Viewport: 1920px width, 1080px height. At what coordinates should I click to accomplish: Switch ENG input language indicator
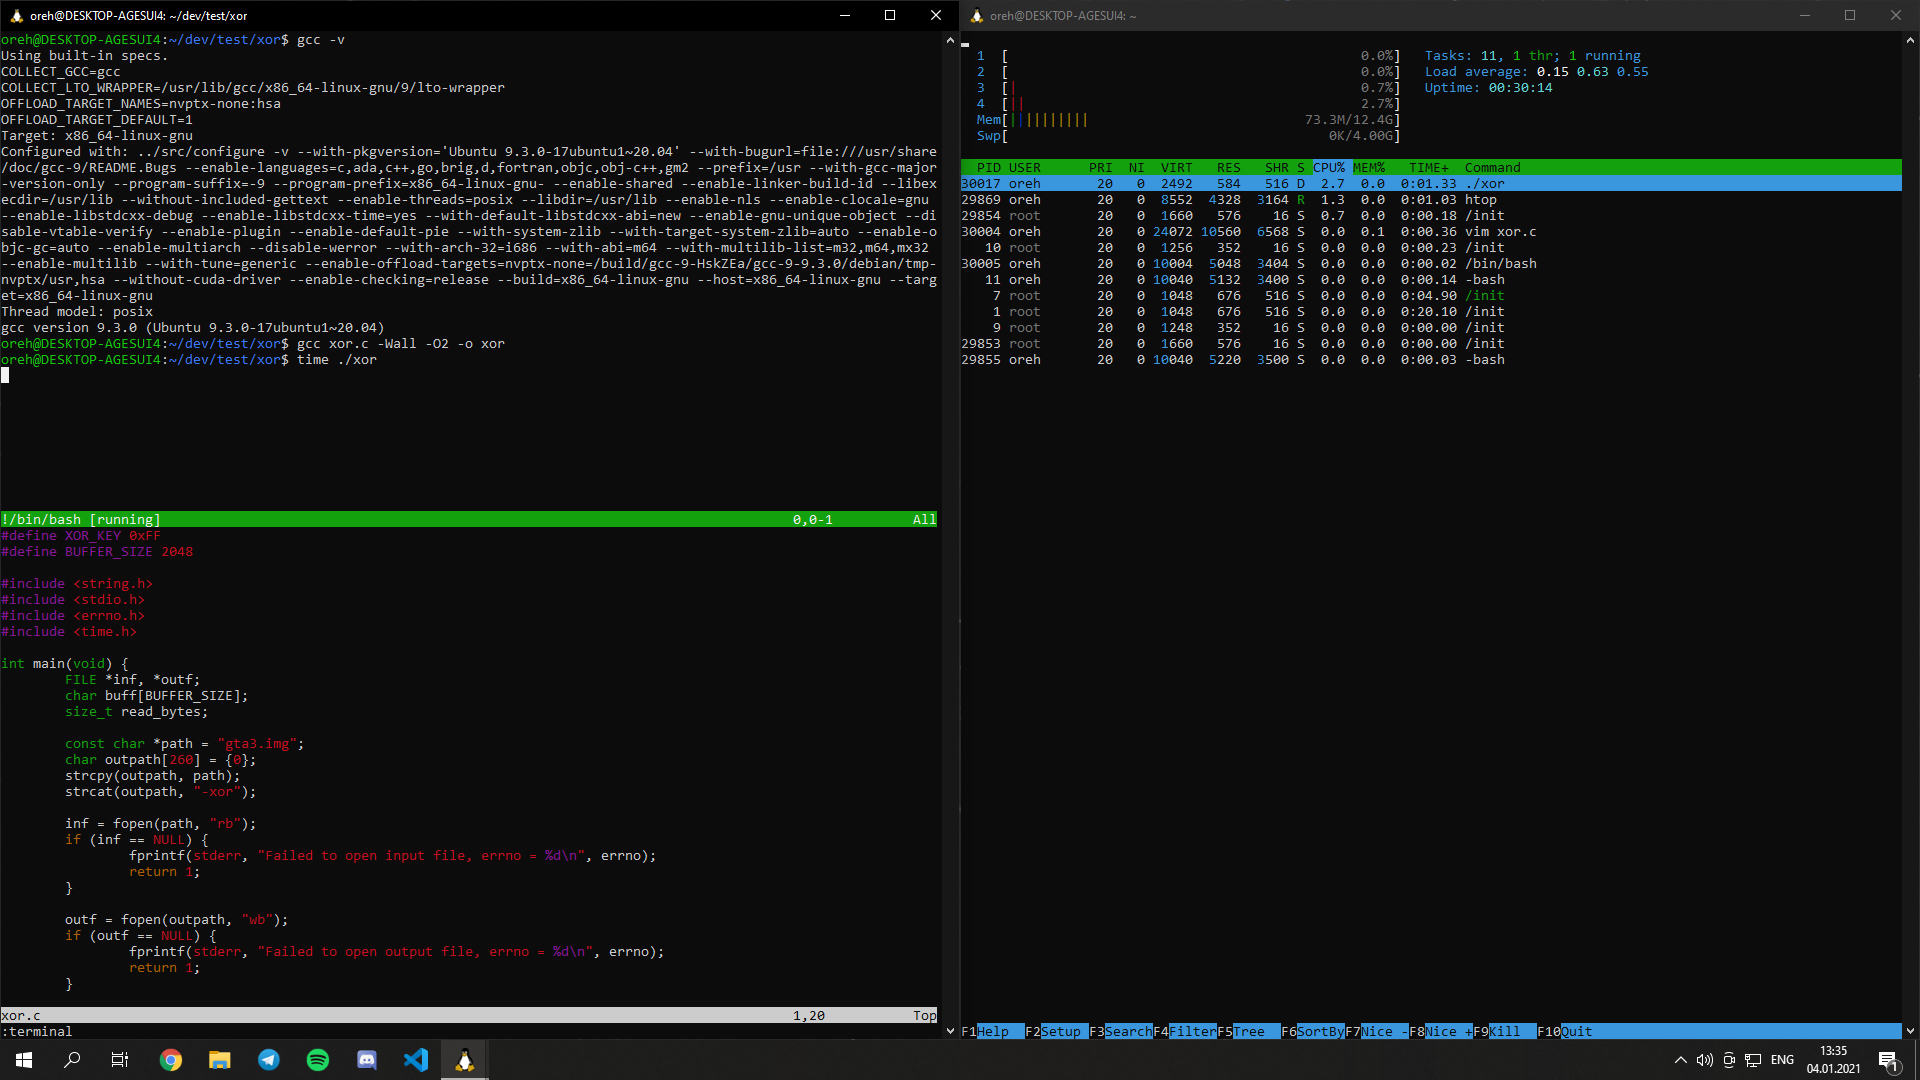pos(1782,1060)
